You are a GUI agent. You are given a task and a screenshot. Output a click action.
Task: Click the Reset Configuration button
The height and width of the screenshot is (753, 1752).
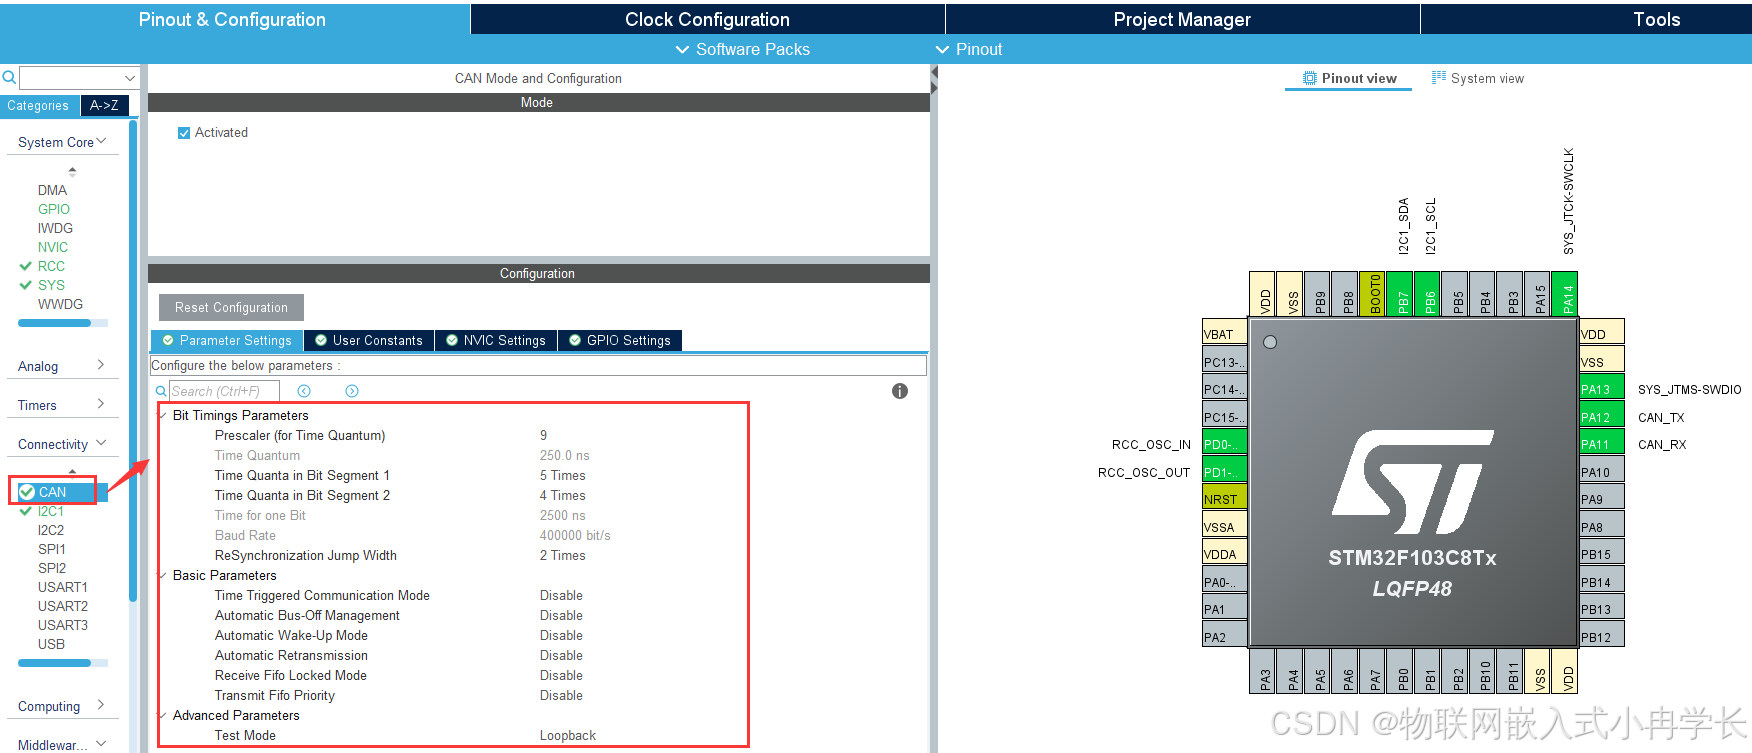point(231,307)
